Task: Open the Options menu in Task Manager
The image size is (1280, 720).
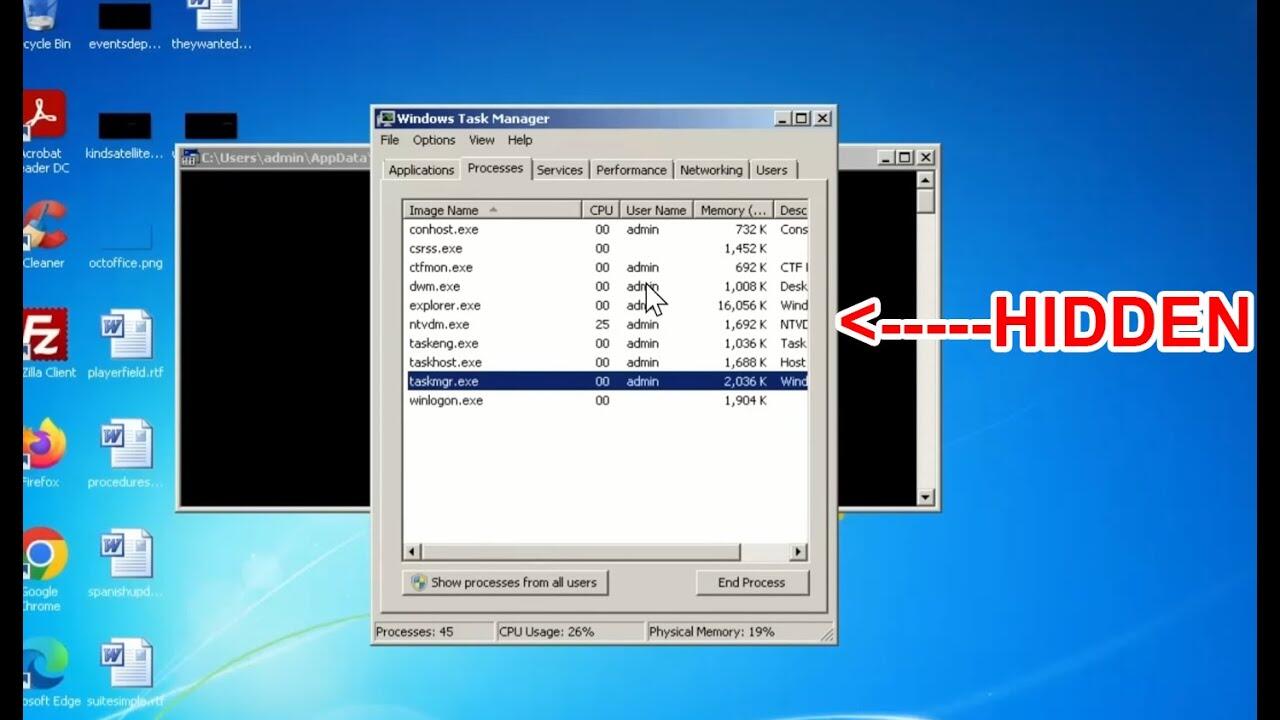Action: click(434, 140)
